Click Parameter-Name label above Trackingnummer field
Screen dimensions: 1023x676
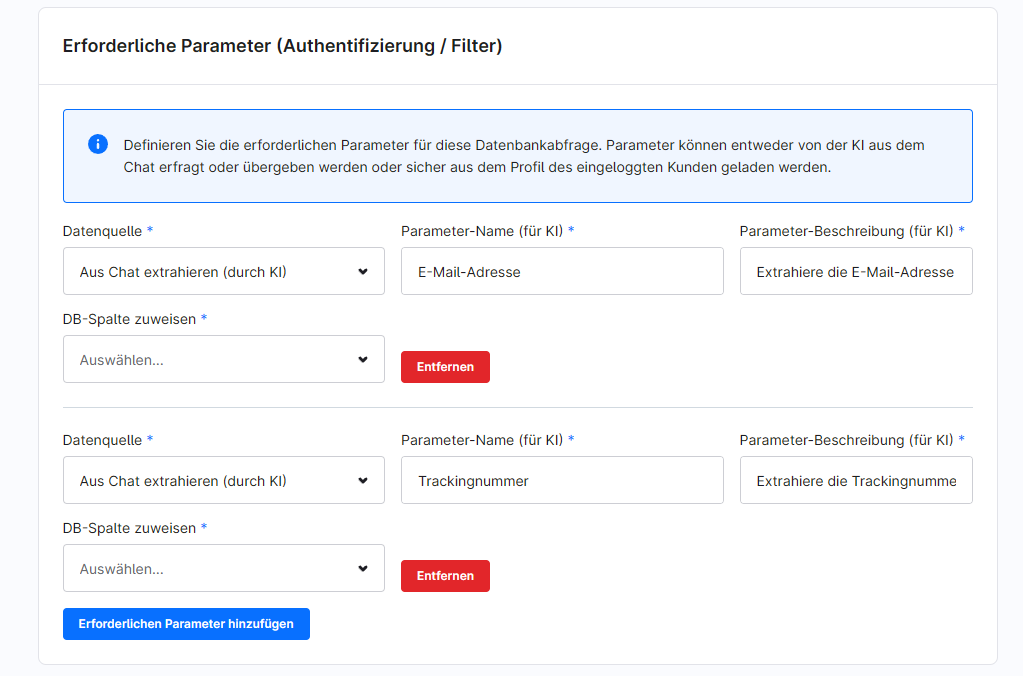pos(483,440)
